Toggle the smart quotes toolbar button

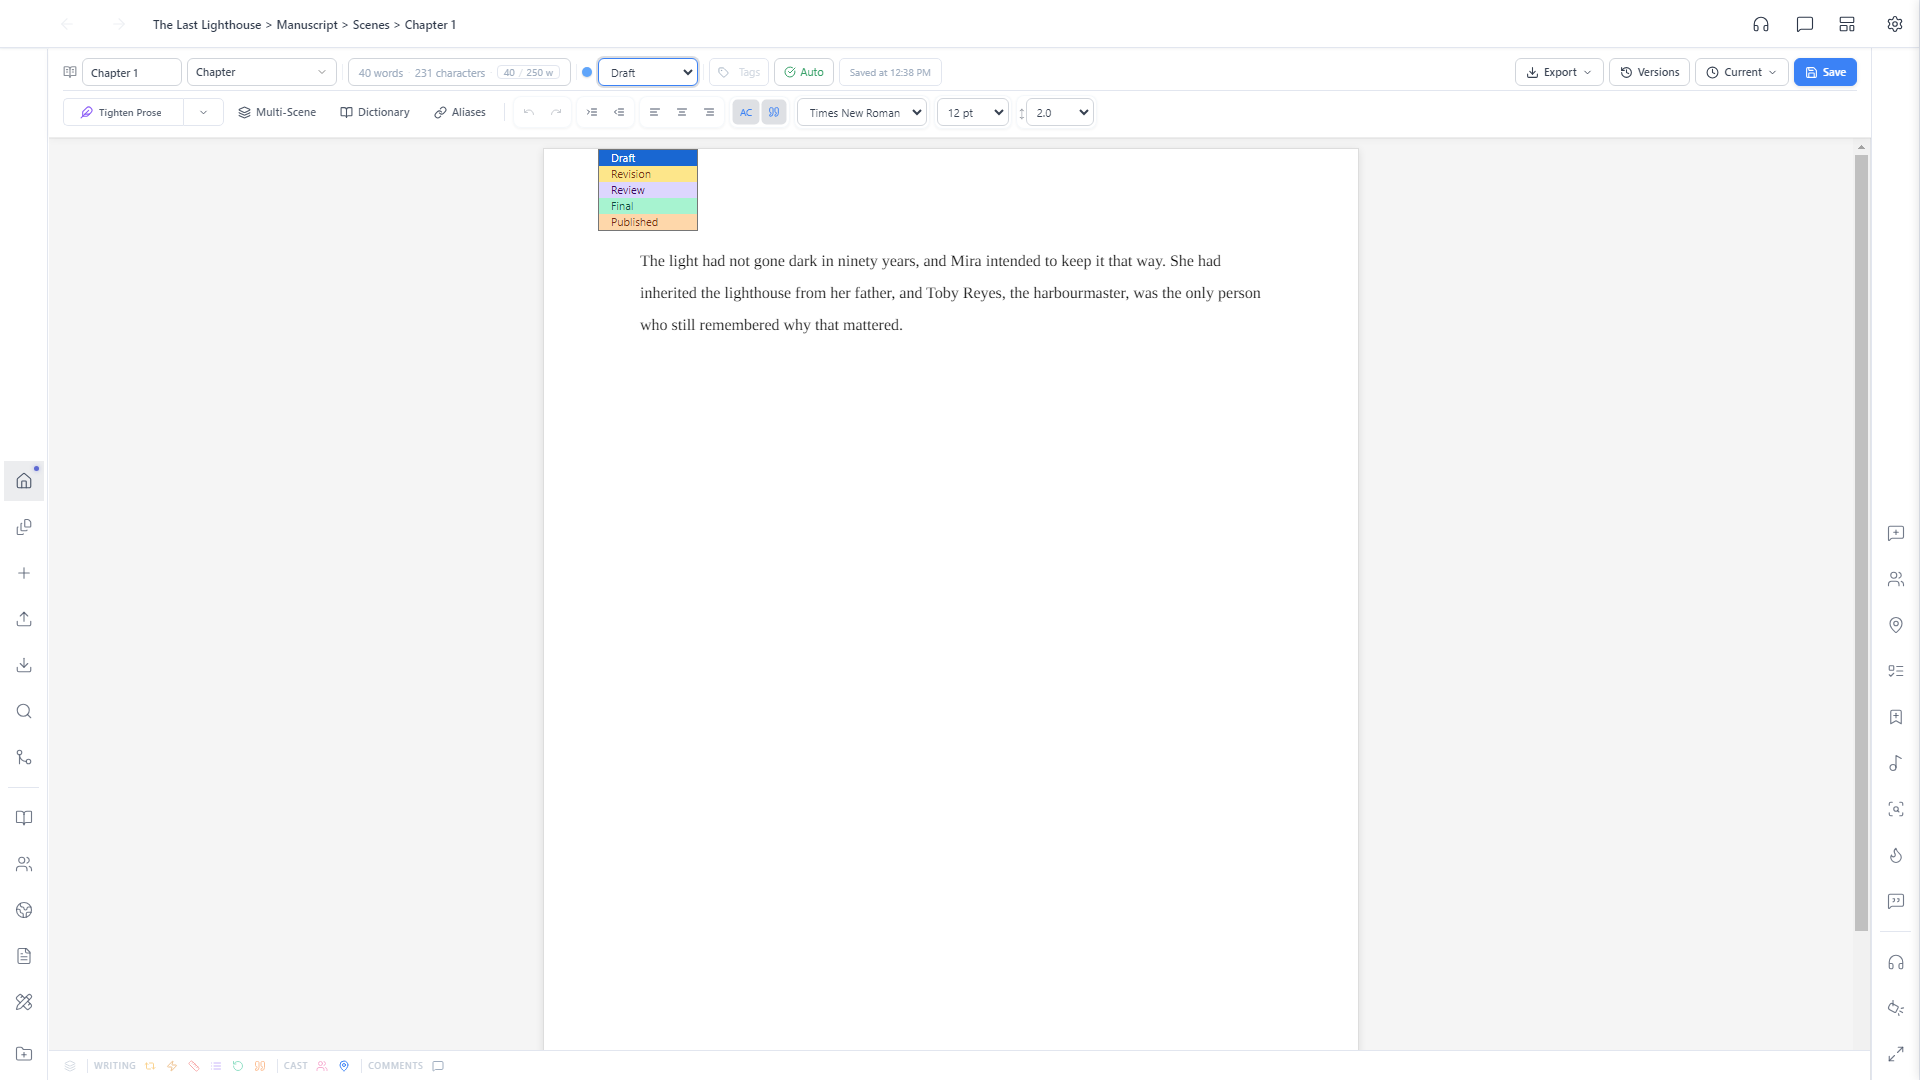774,112
